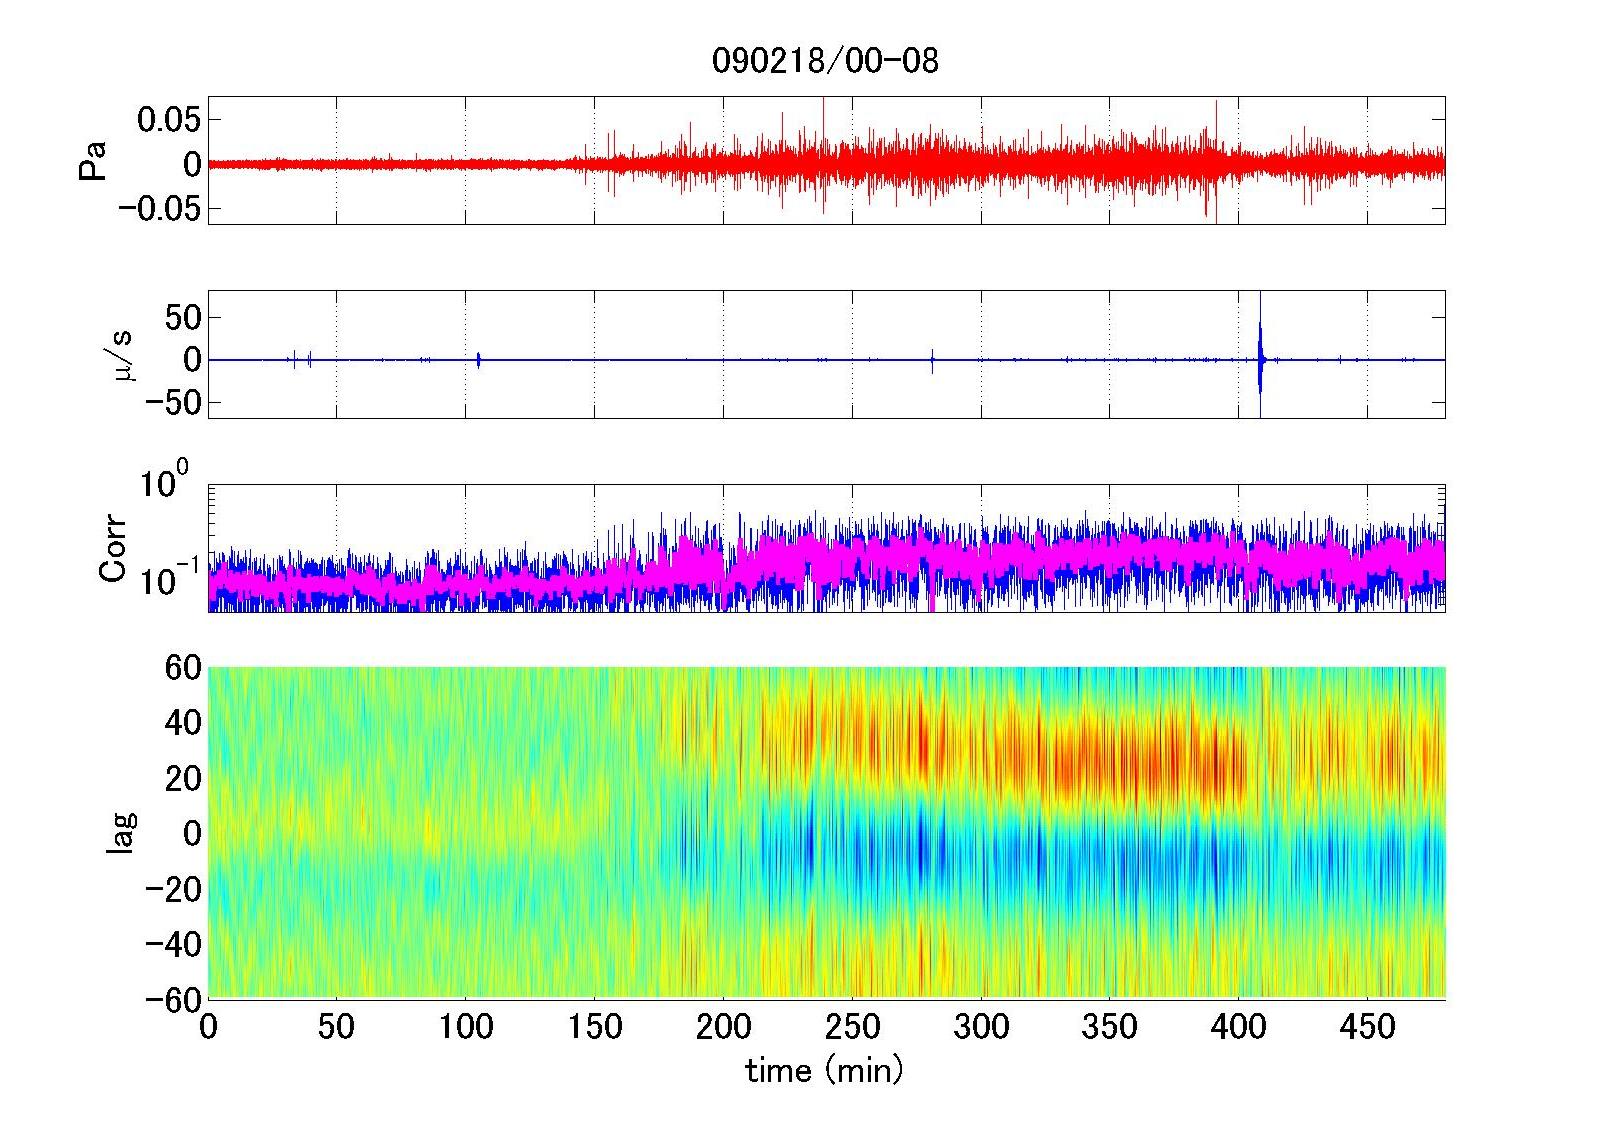Click the 40 tick on the lag axis
The image size is (1597, 1124).
(184, 722)
